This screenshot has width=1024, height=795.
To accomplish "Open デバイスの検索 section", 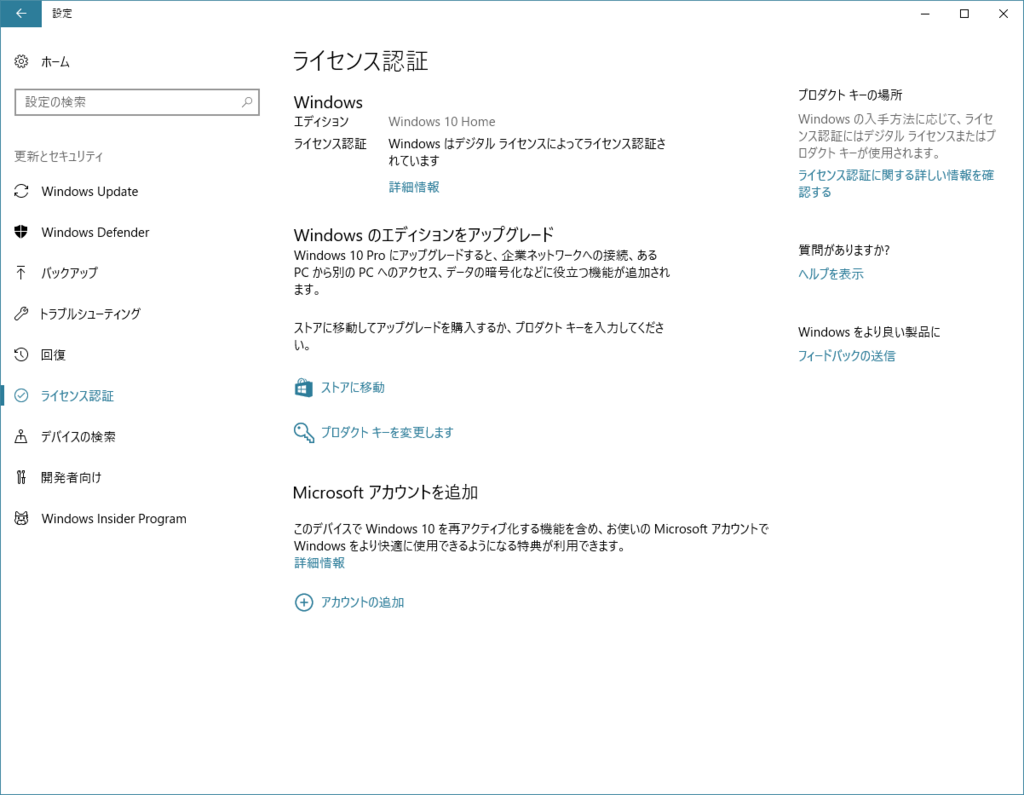I will coord(78,436).
